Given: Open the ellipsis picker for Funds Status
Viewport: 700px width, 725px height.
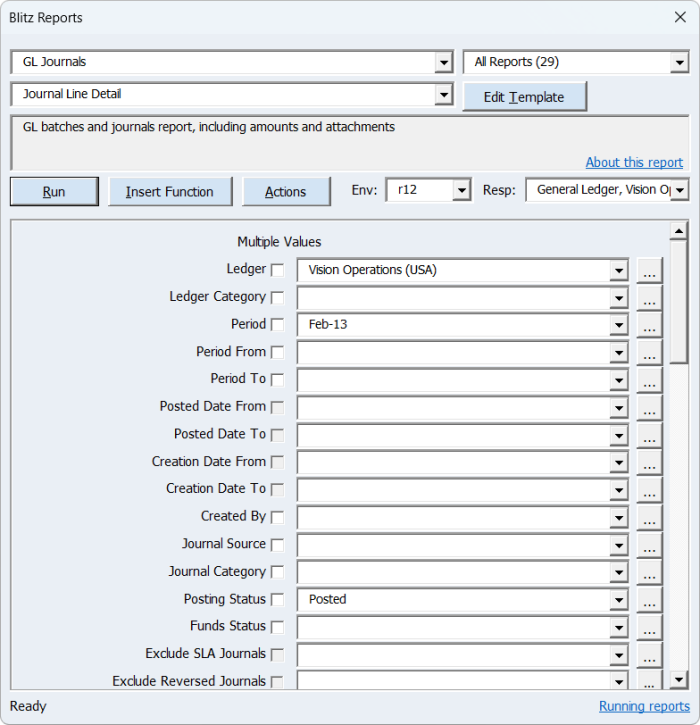Looking at the screenshot, I should pyautogui.click(x=649, y=627).
